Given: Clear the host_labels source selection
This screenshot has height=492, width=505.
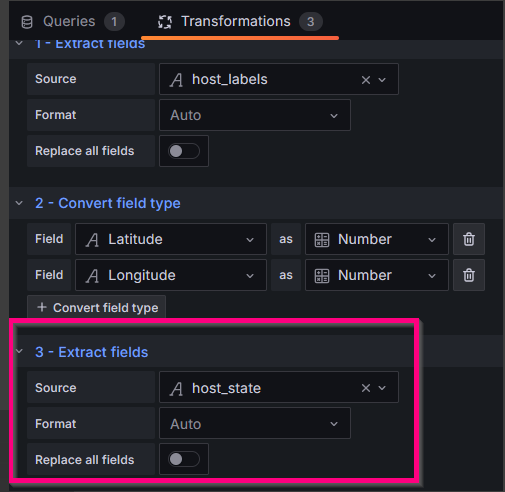Looking at the screenshot, I should pos(366,80).
